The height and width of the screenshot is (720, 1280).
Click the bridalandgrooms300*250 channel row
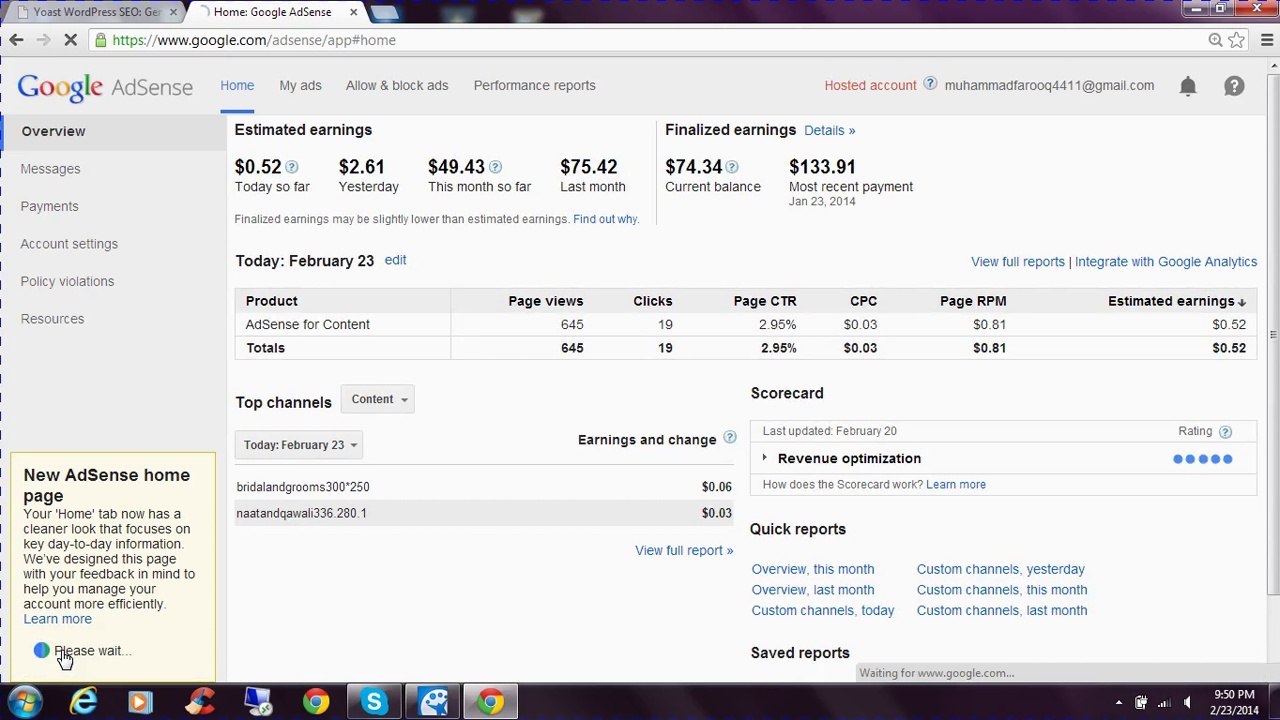[x=484, y=487]
